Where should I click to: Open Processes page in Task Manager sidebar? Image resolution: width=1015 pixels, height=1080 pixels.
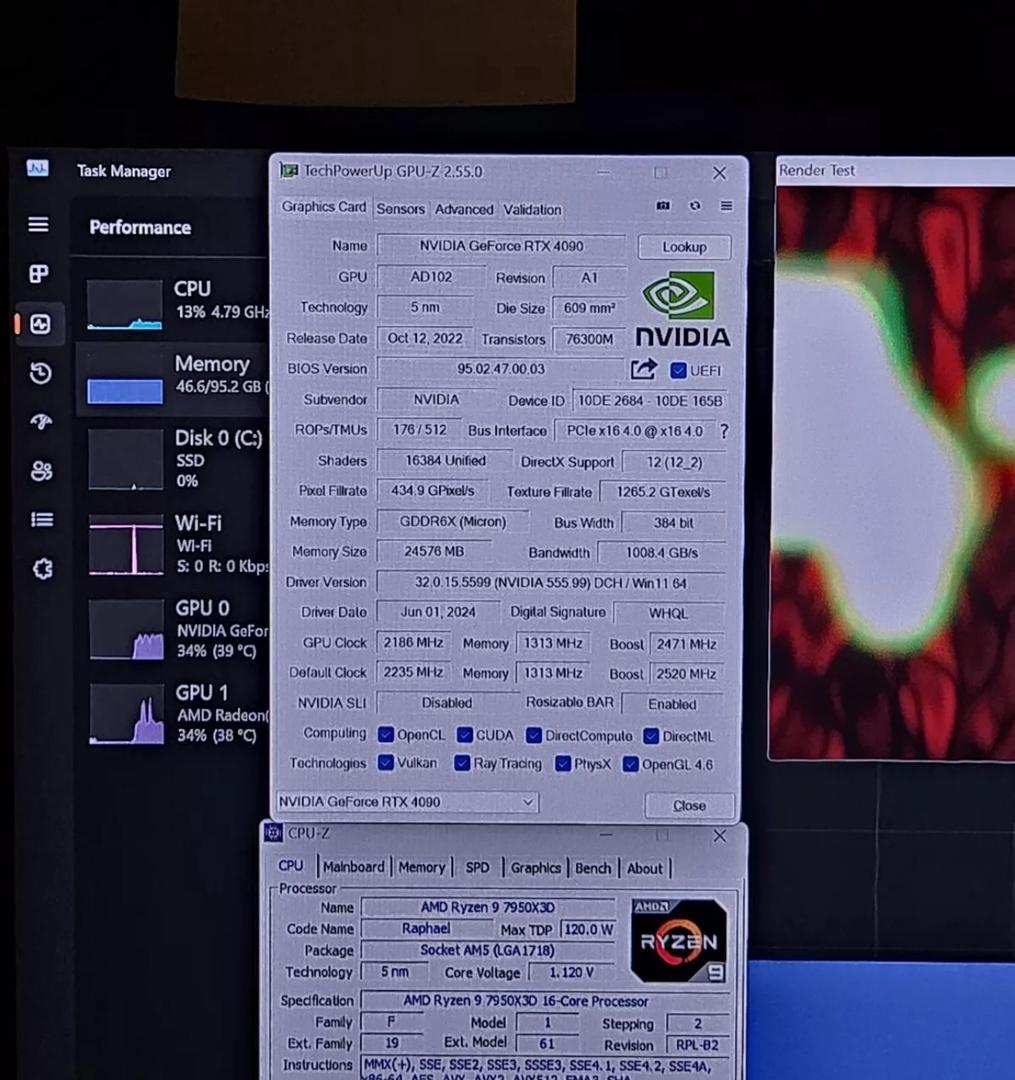pyautogui.click(x=39, y=274)
